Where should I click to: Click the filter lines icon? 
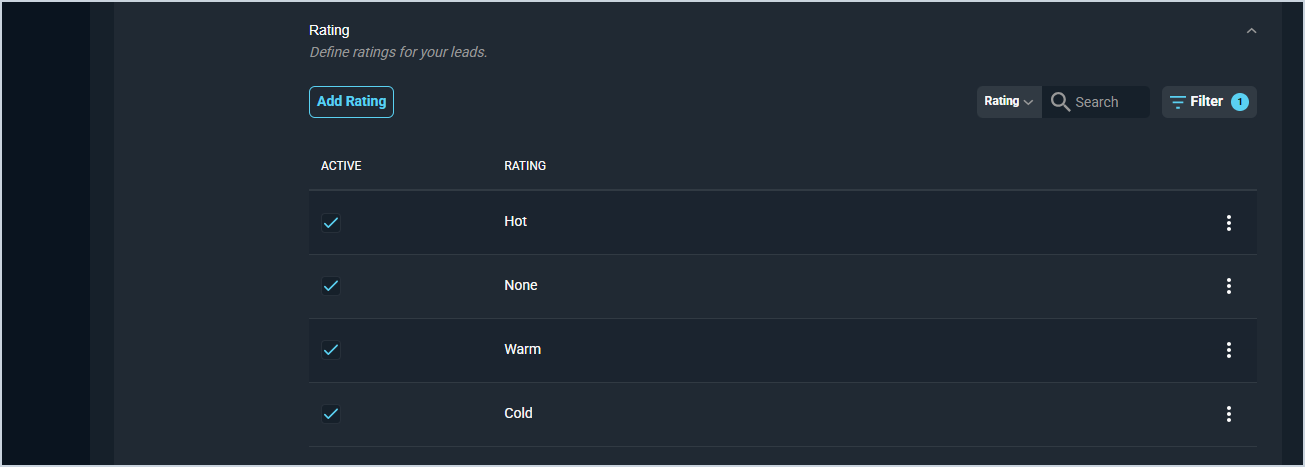click(x=1178, y=102)
